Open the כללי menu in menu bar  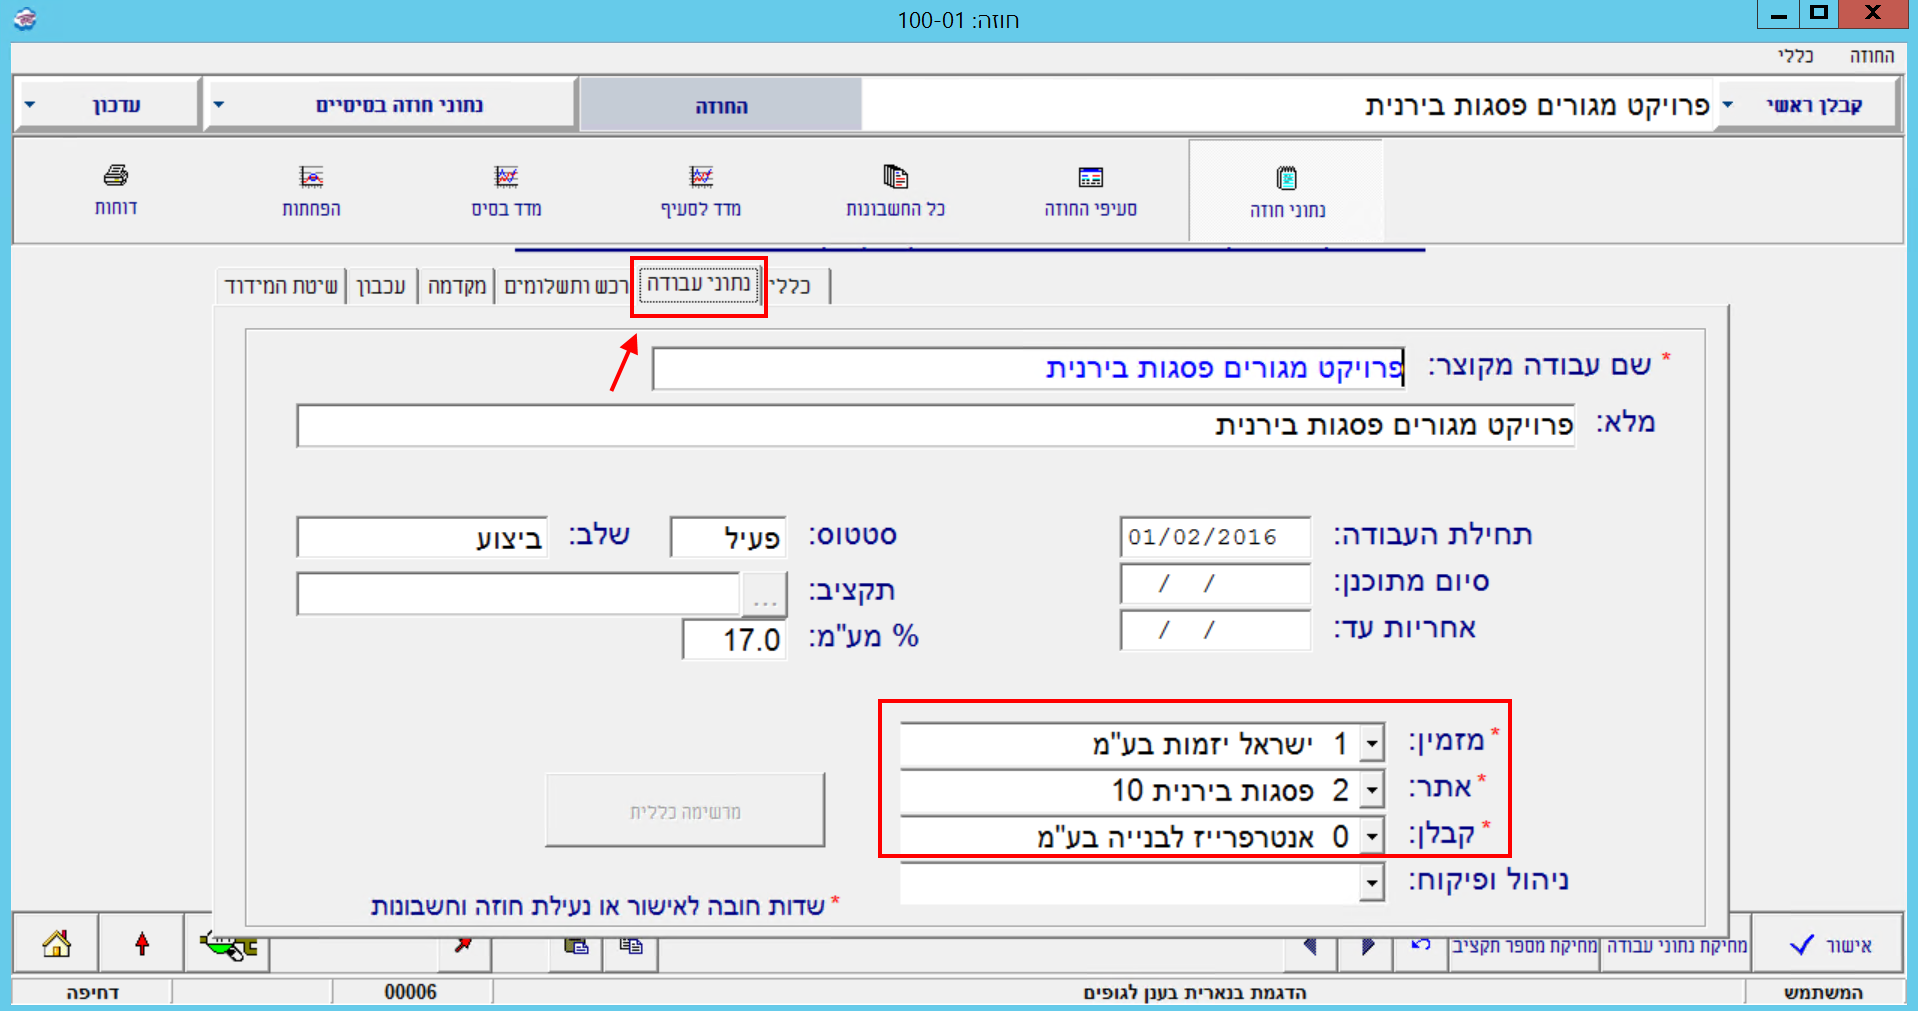[x=1795, y=56]
